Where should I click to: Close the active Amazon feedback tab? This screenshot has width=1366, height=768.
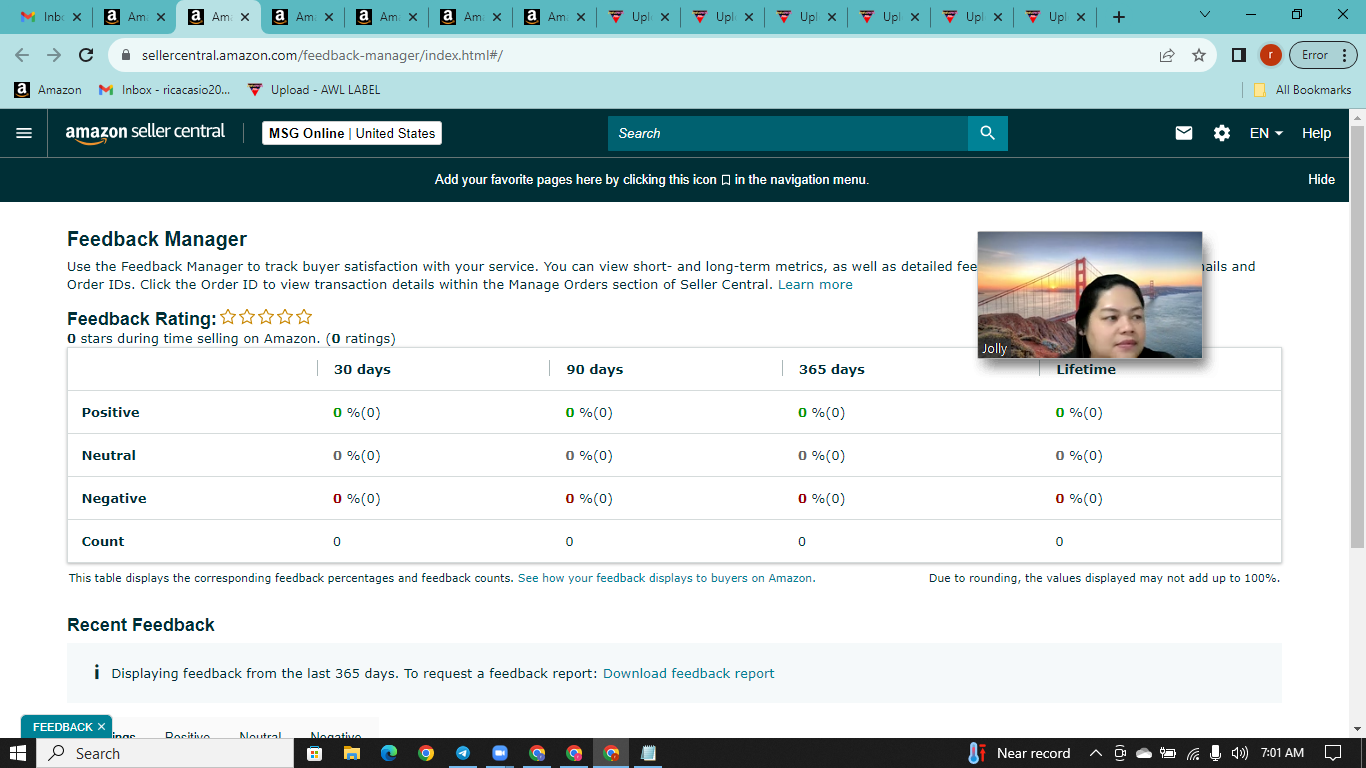tap(245, 17)
